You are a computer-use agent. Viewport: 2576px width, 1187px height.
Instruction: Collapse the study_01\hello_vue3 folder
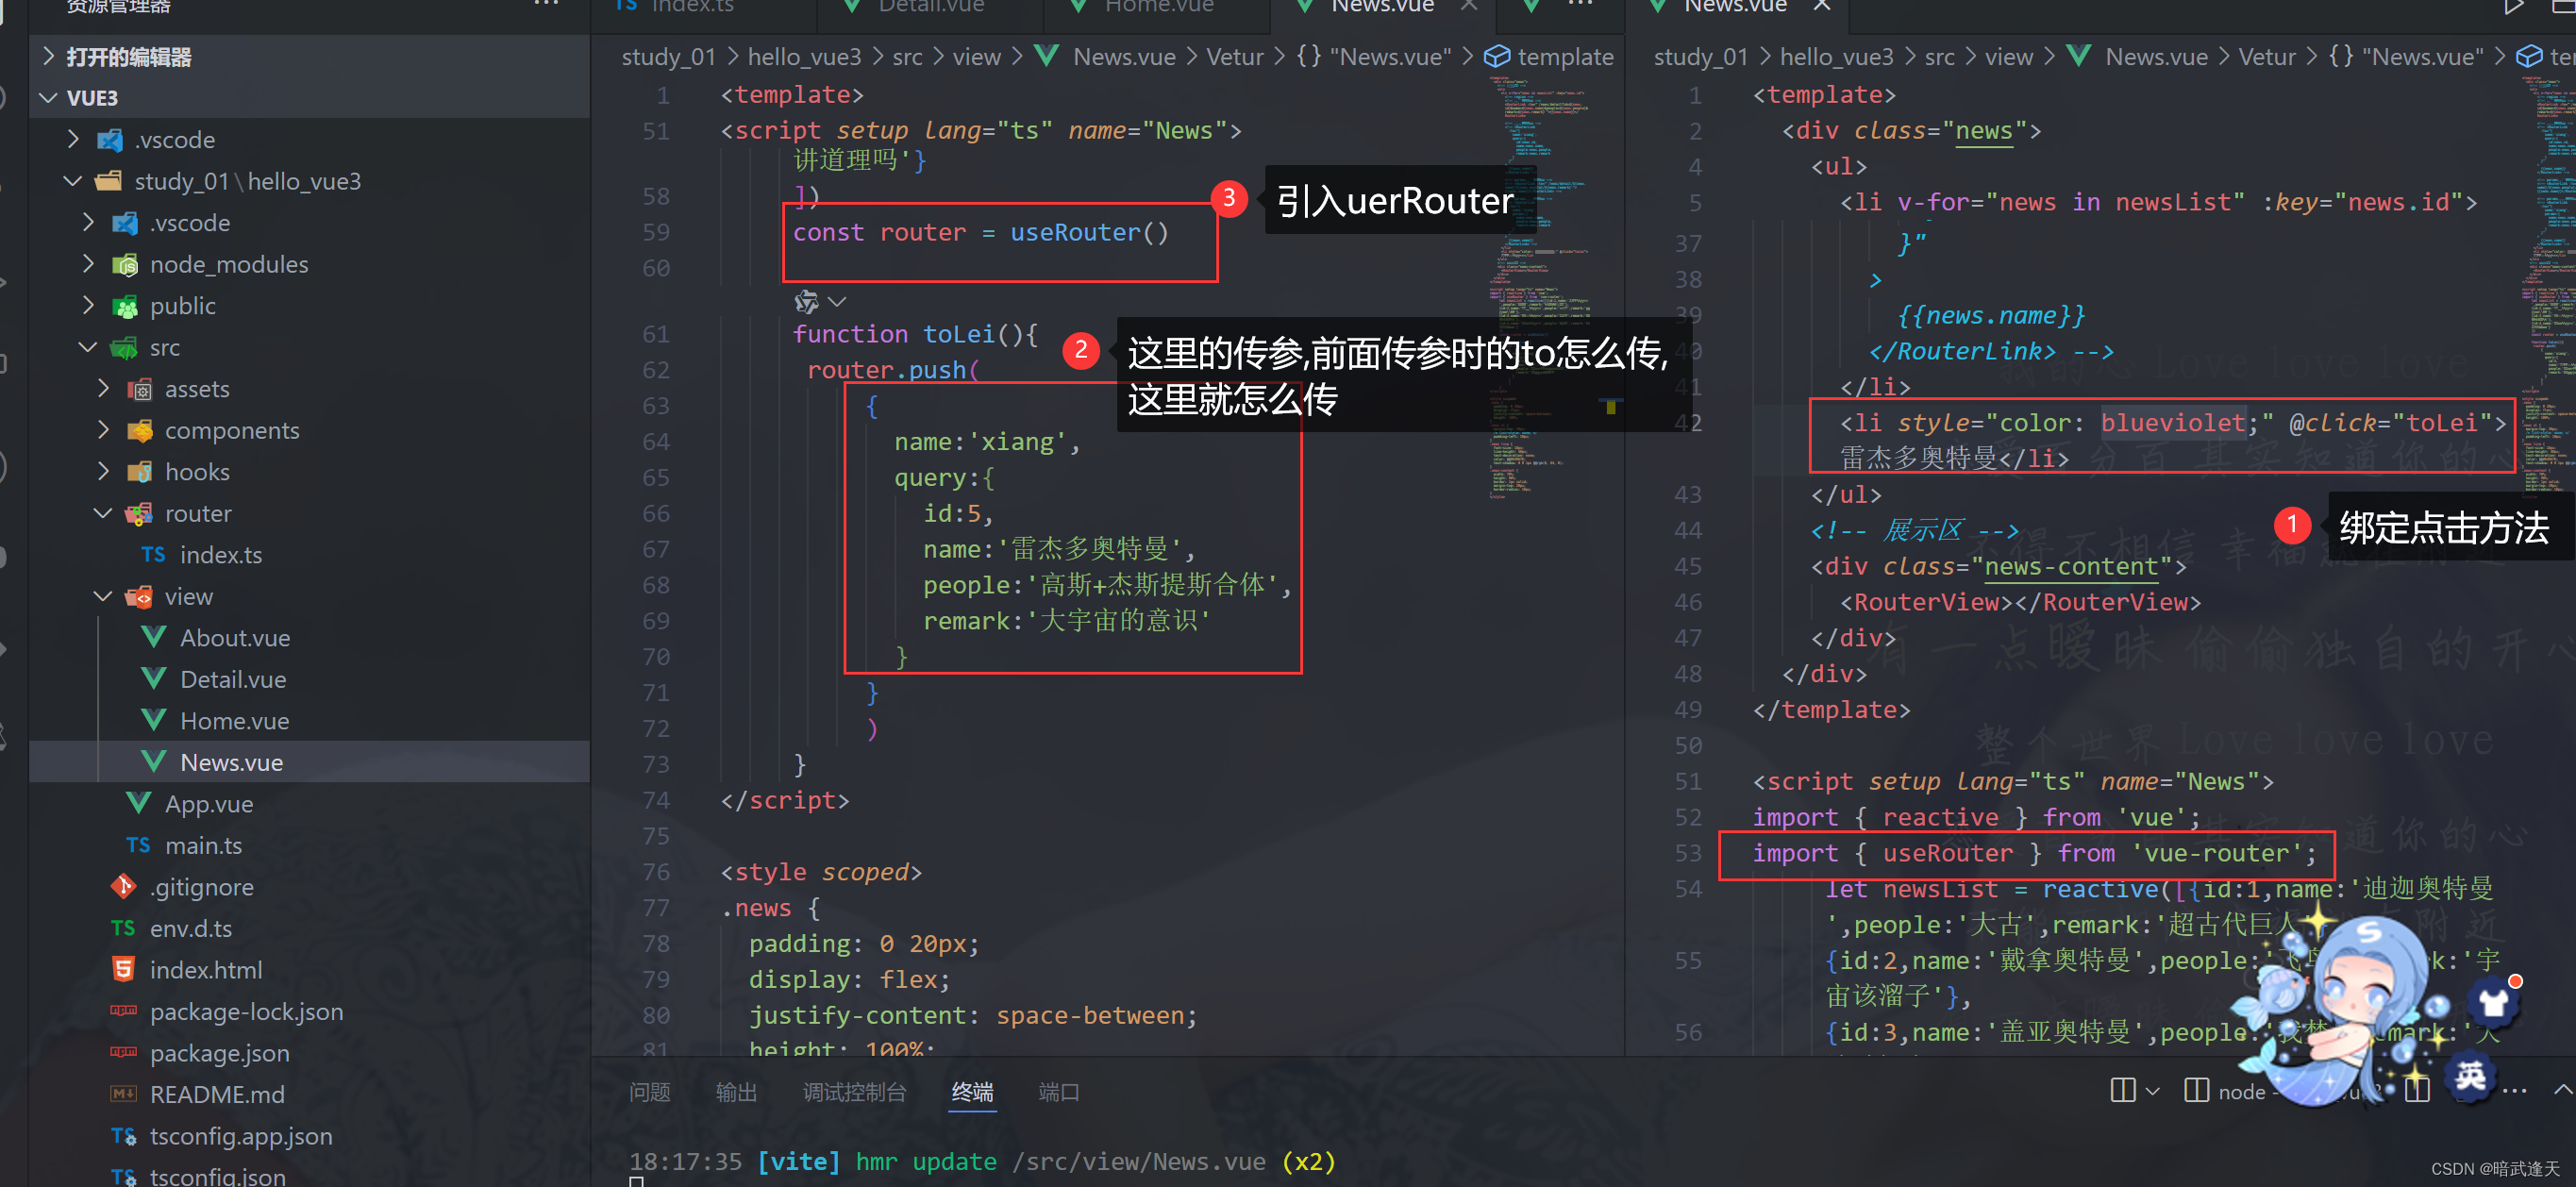pyautogui.click(x=73, y=181)
